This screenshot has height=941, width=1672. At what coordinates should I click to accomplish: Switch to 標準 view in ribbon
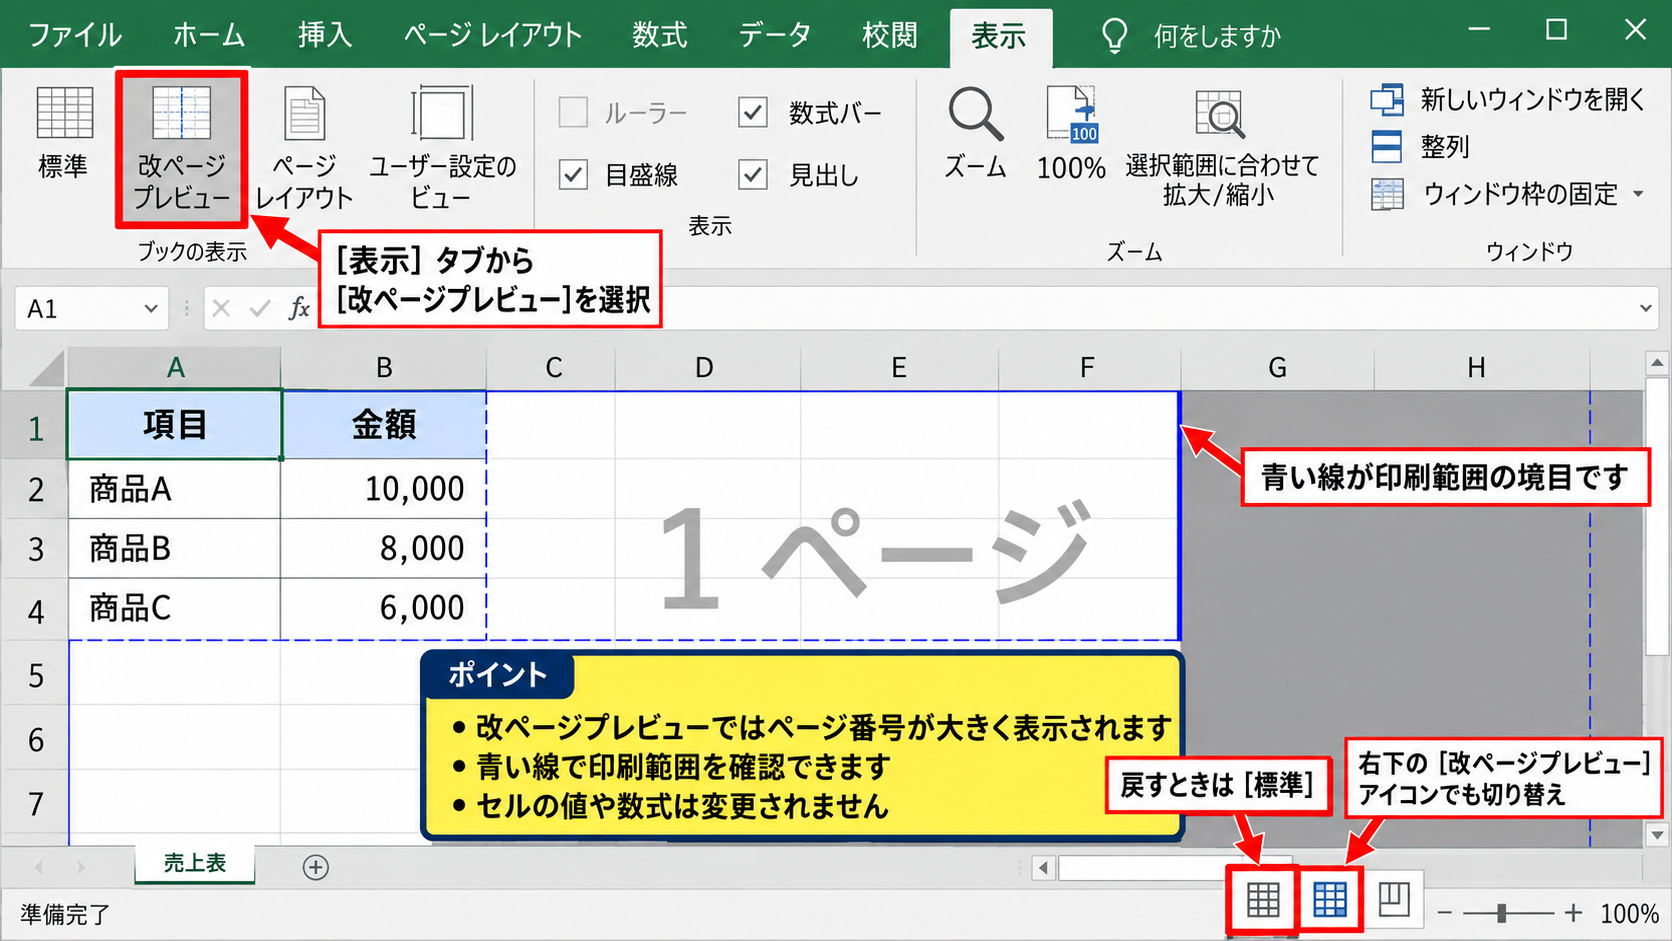pos(64,132)
